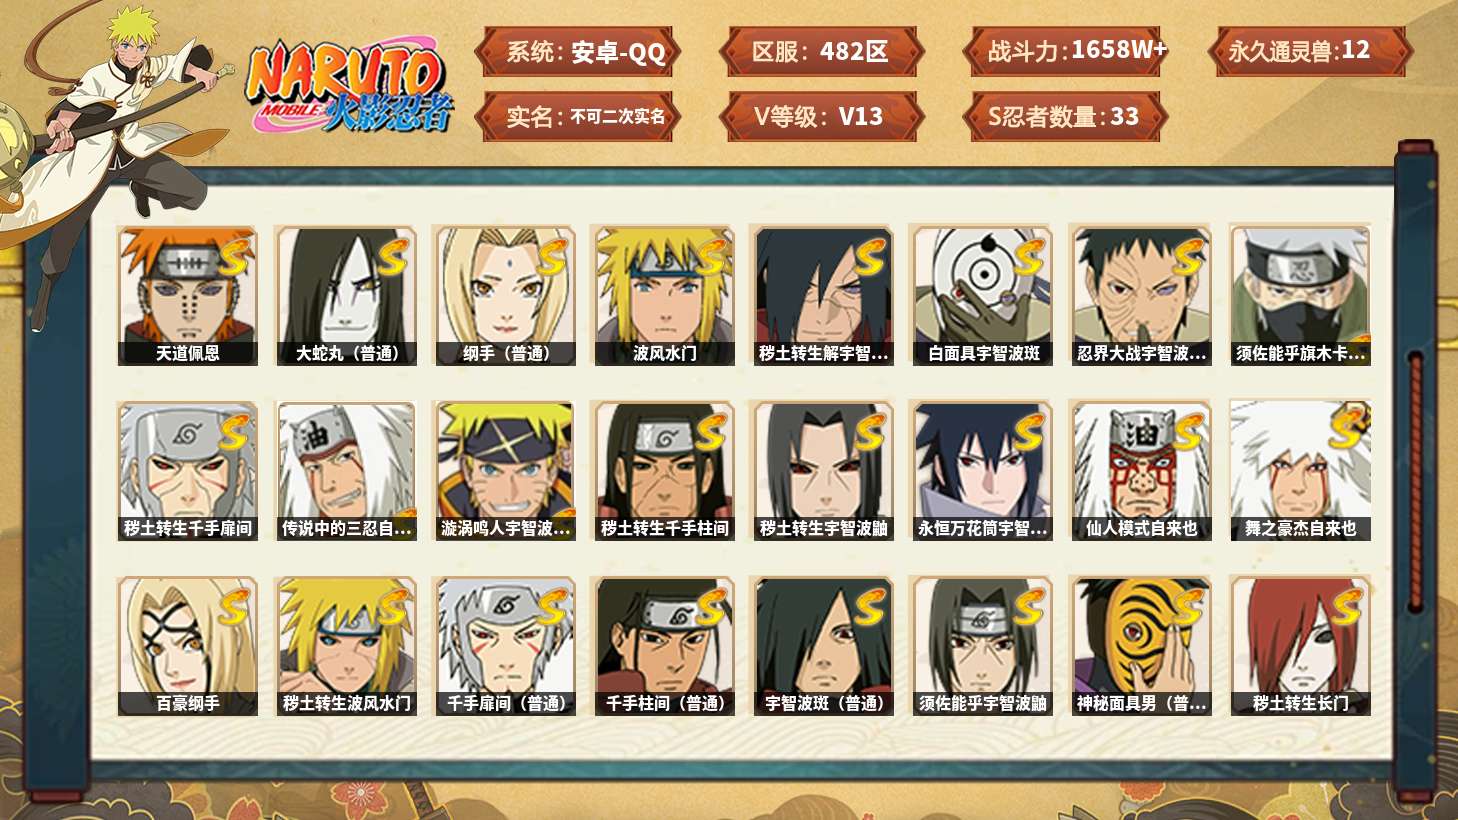The height and width of the screenshot is (820, 1458).
Task: Click the 永久通灵兽 12 badge
Action: 1310,52
